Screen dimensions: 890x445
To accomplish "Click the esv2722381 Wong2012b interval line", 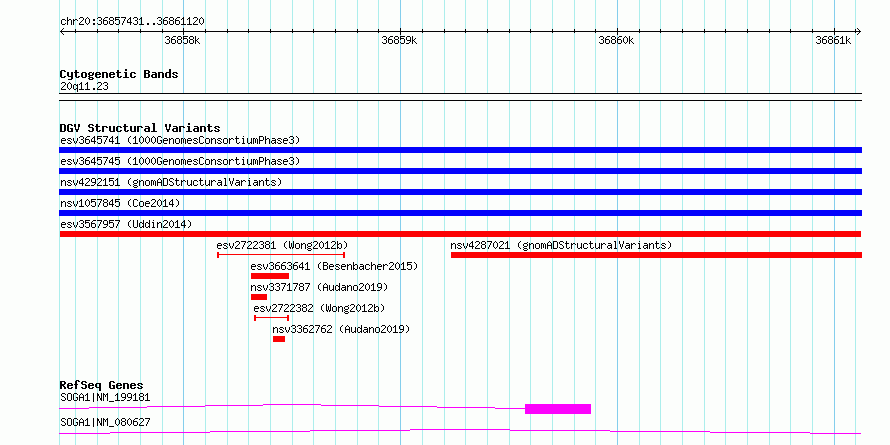I will (x=281, y=255).
